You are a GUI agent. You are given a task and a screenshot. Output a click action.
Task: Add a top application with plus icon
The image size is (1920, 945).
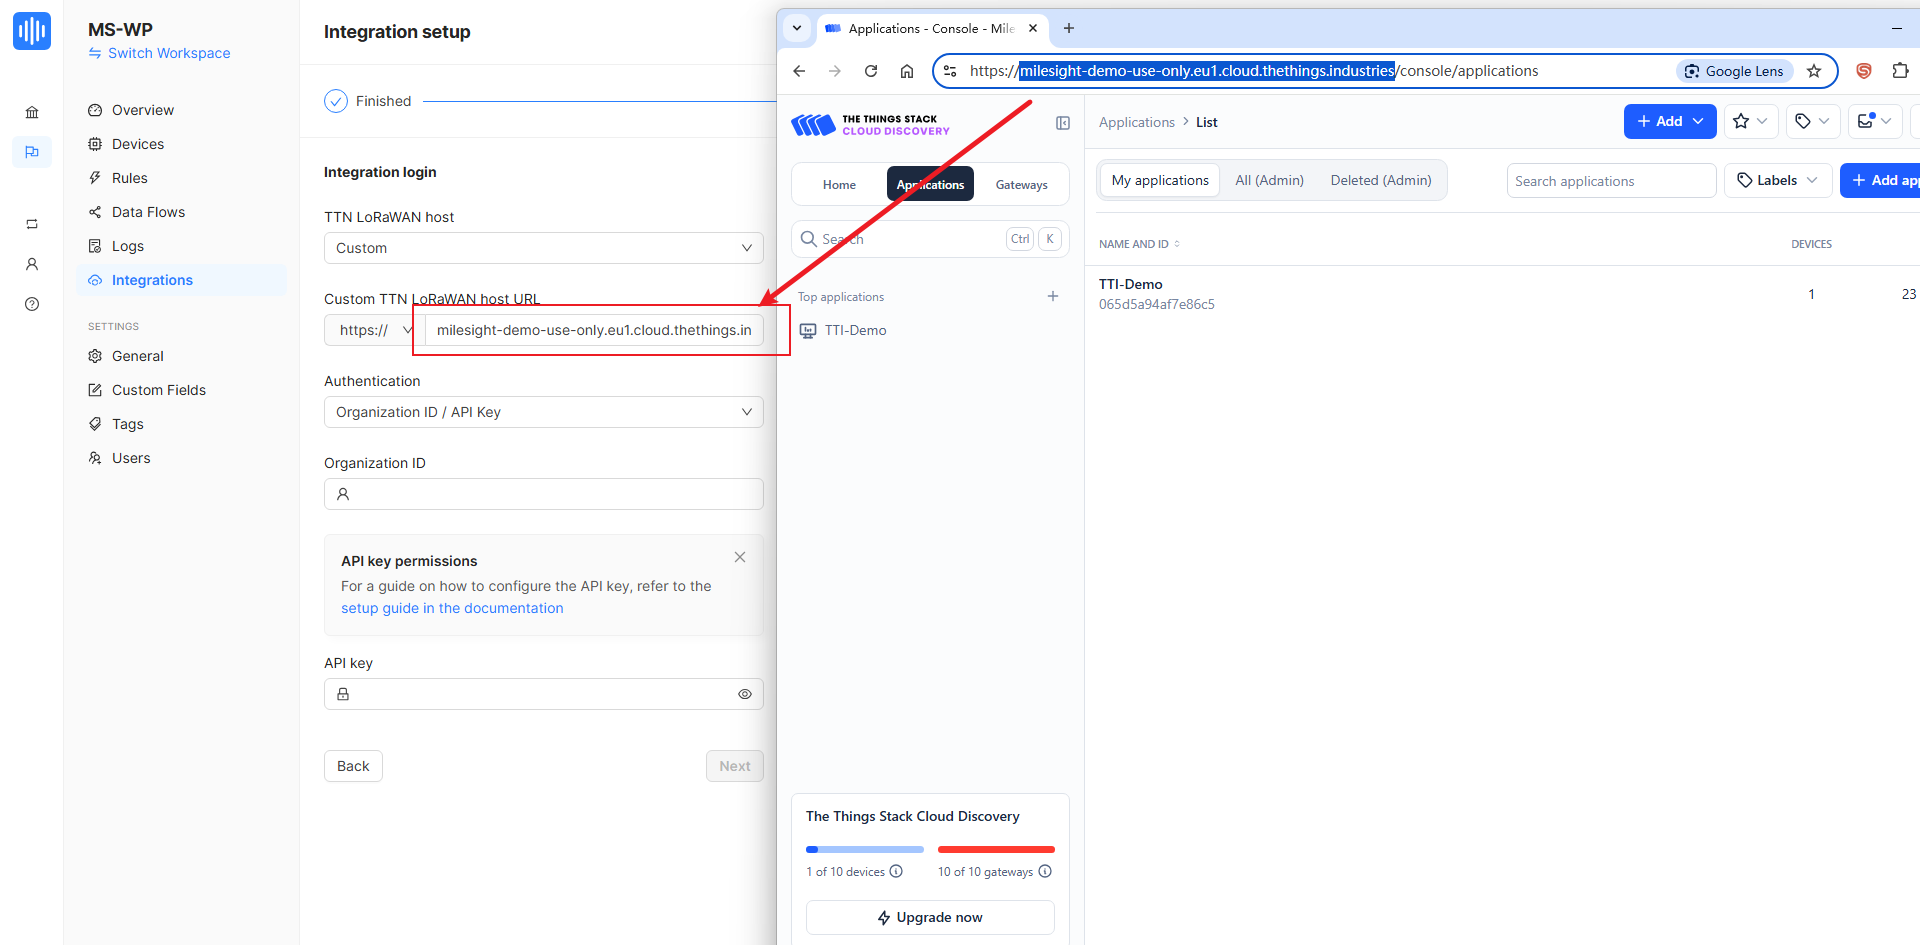1053,296
